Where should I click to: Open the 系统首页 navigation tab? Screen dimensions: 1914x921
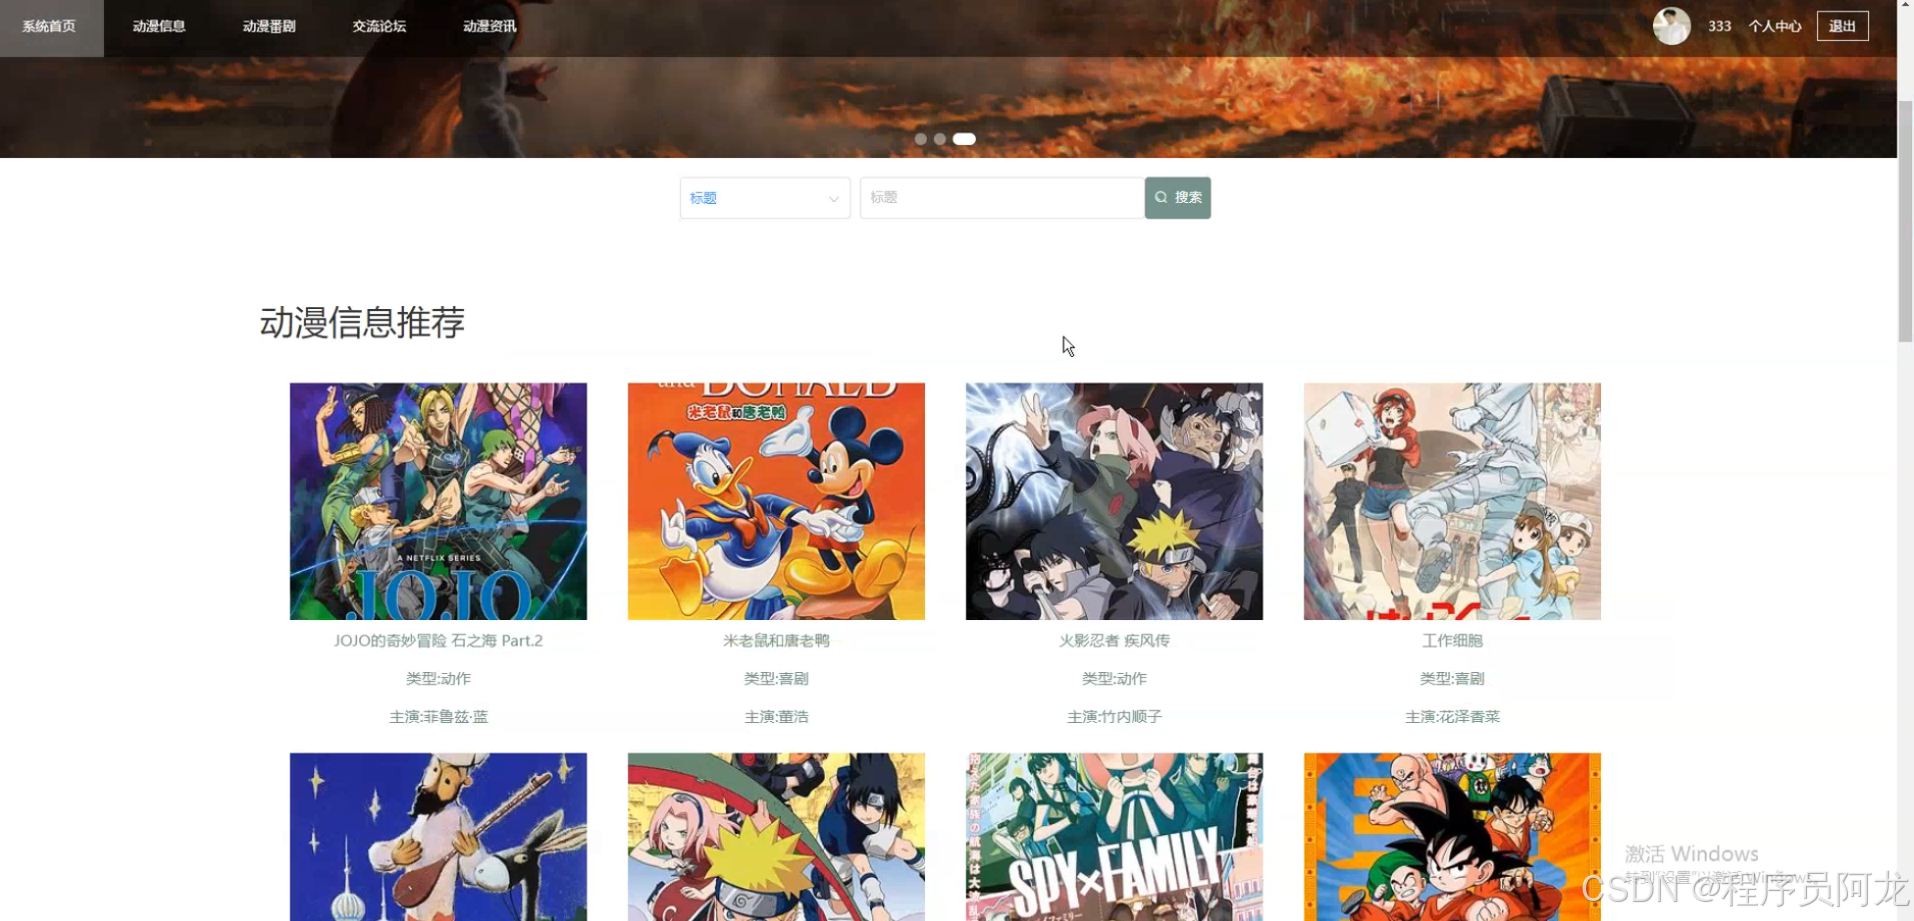click(x=50, y=27)
